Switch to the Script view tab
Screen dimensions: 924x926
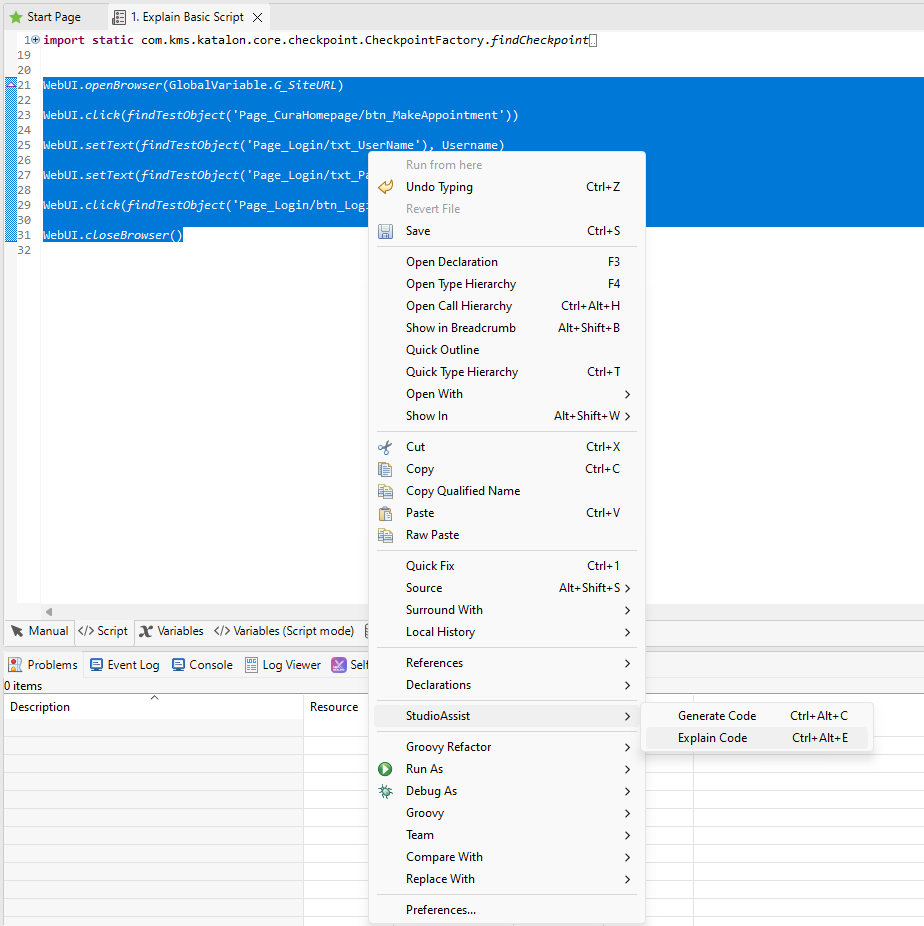(104, 631)
